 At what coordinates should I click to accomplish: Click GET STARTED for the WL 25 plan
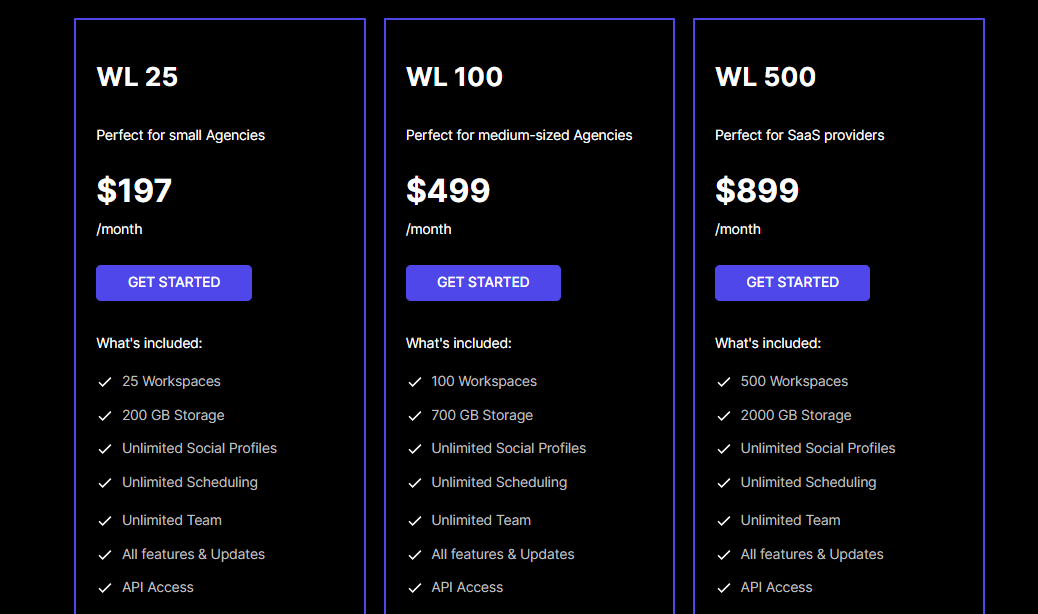[x=174, y=283]
